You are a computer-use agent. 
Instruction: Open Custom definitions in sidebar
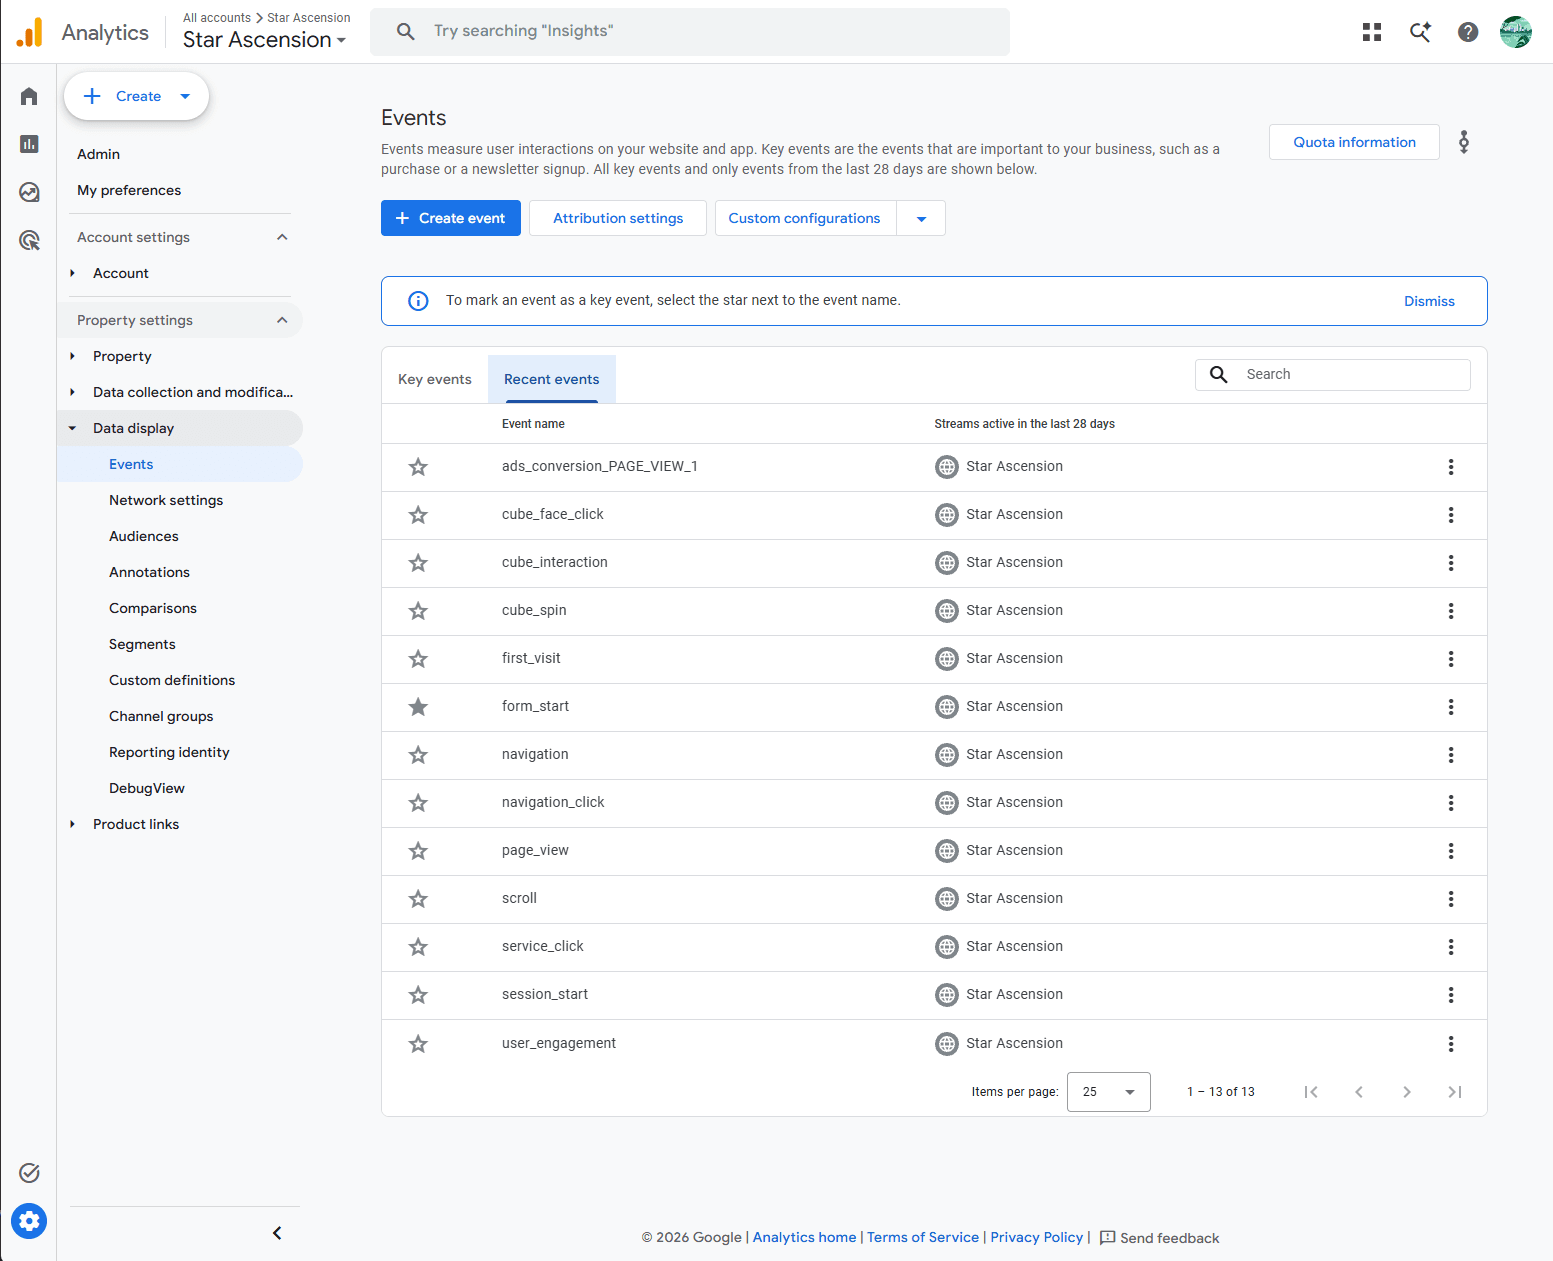[172, 680]
